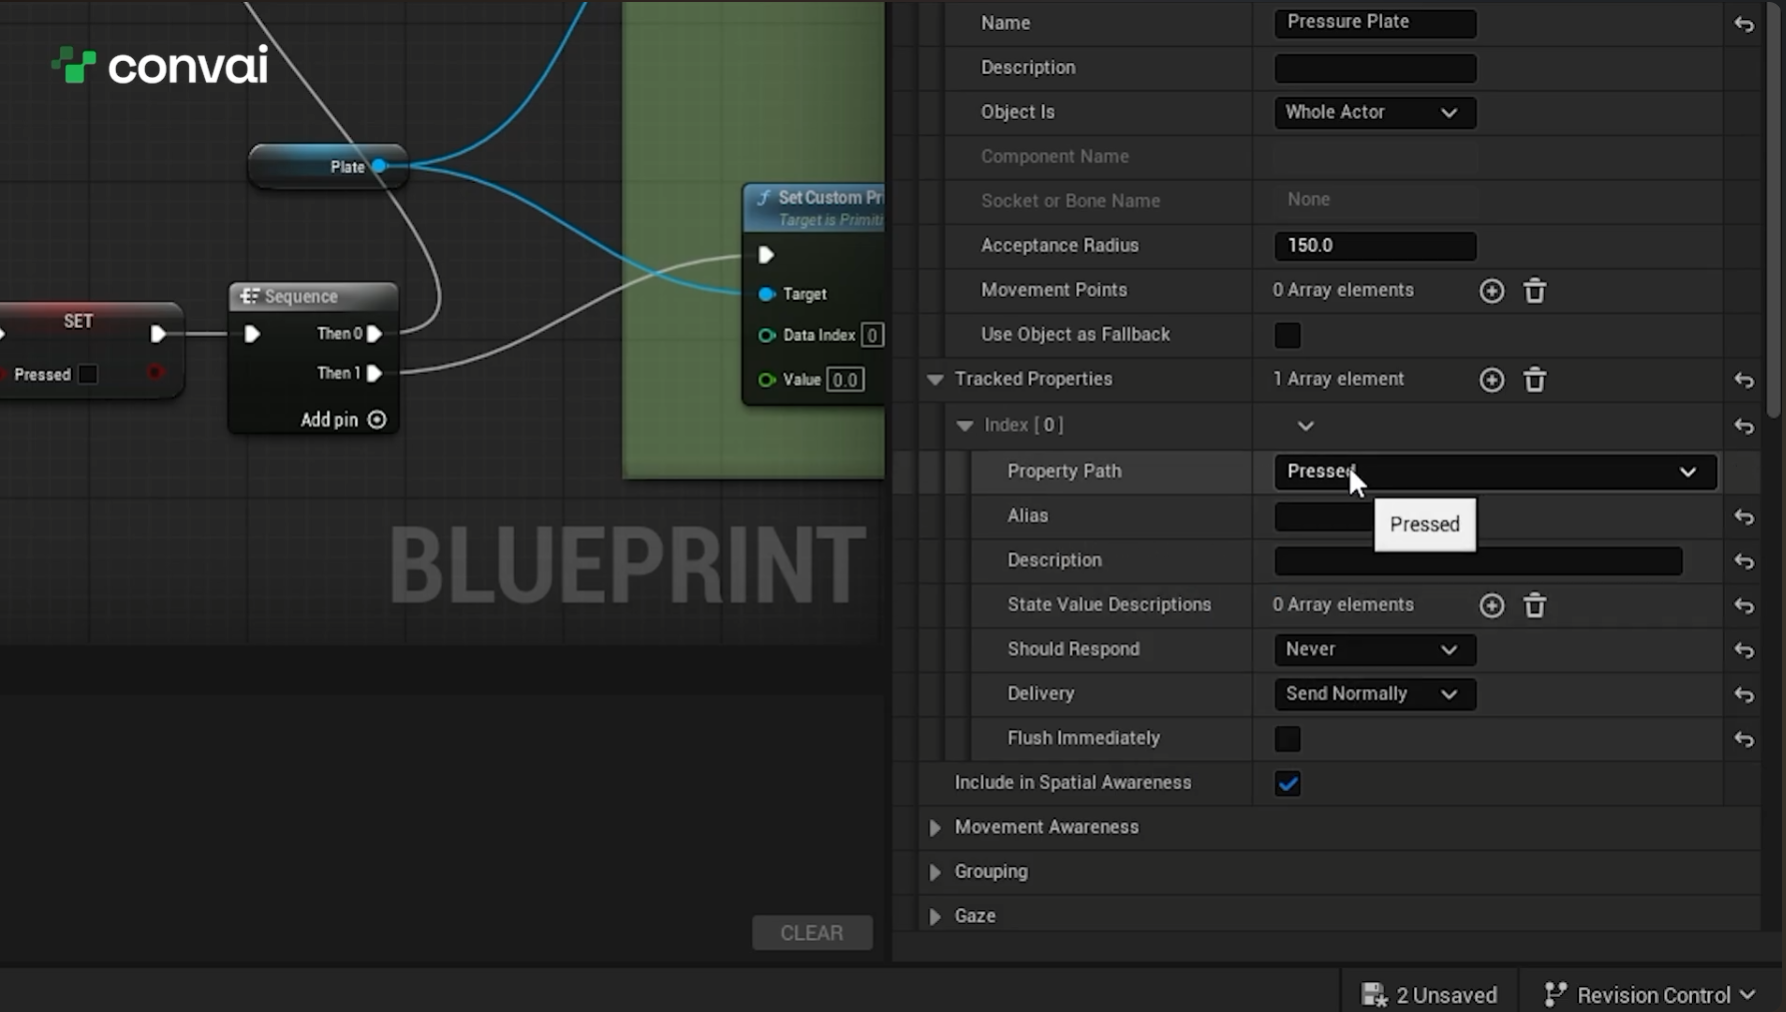Add a new Tracked Properties element
This screenshot has width=1786, height=1012.
pos(1492,380)
